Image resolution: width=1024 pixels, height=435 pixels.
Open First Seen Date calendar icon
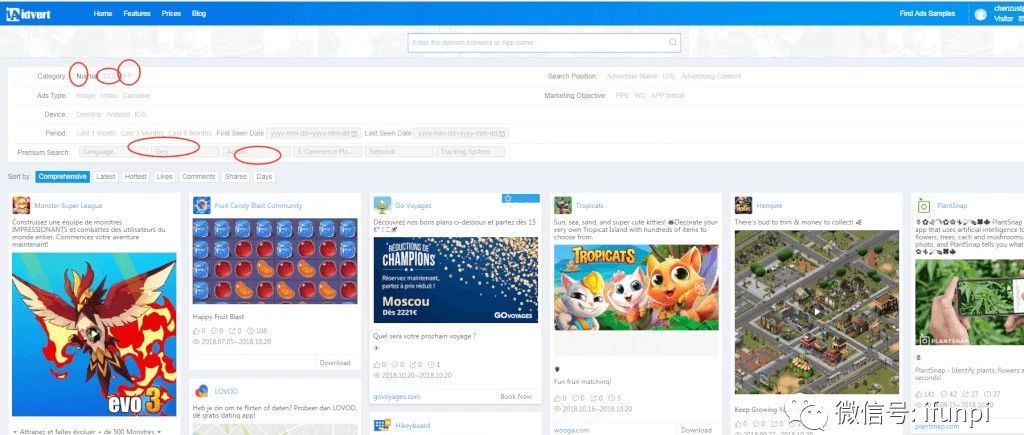point(353,133)
